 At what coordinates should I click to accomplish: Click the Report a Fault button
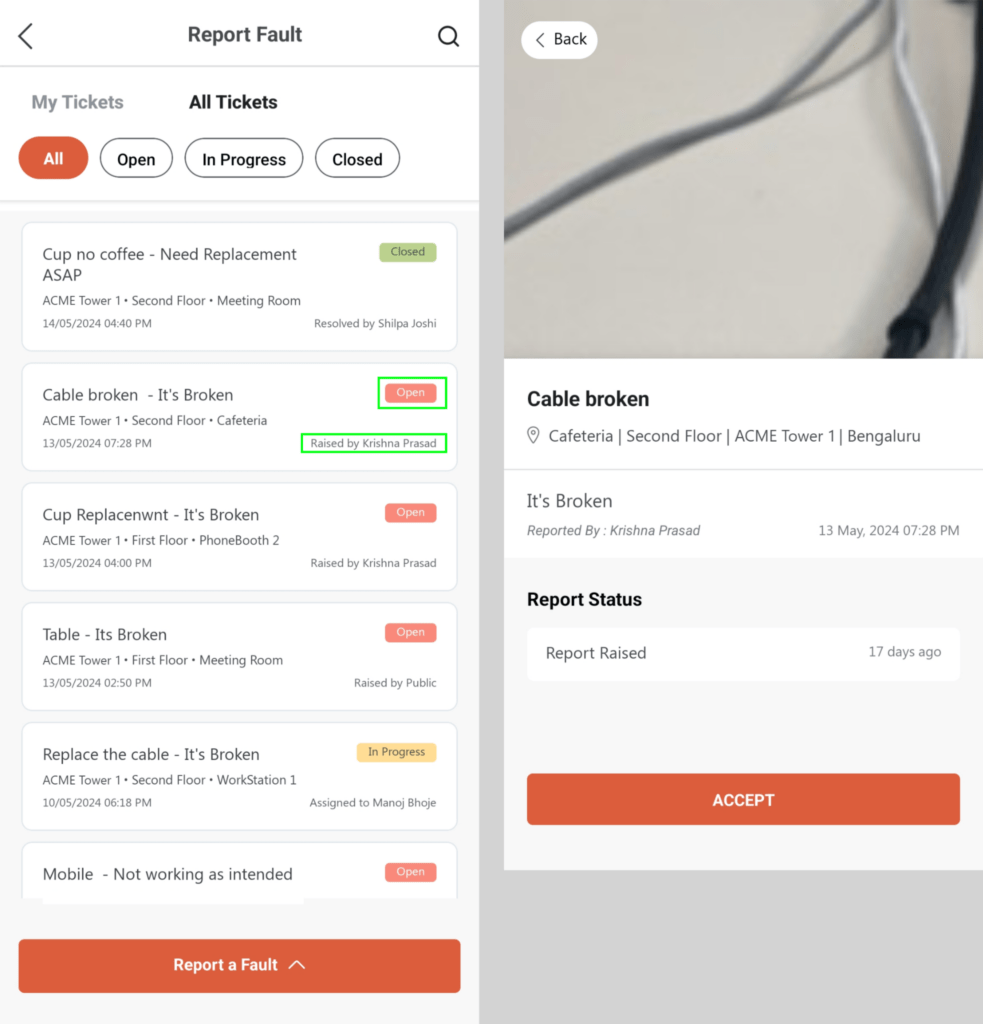239,965
